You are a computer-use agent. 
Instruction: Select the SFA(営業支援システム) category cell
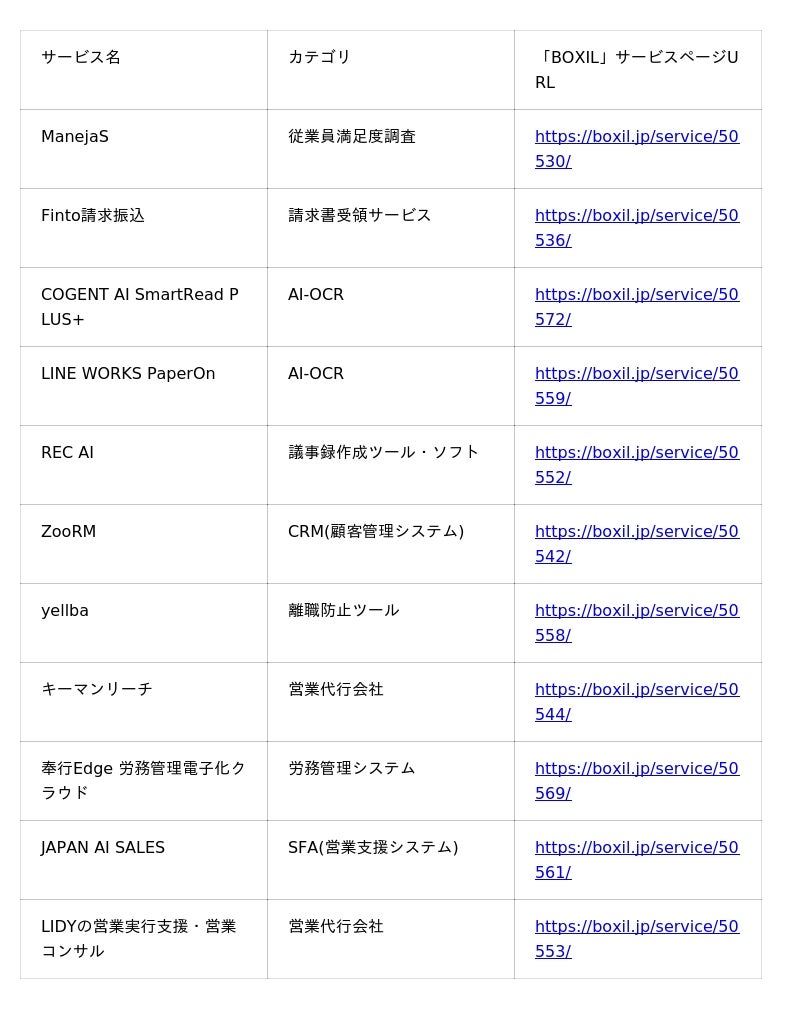(x=372, y=848)
